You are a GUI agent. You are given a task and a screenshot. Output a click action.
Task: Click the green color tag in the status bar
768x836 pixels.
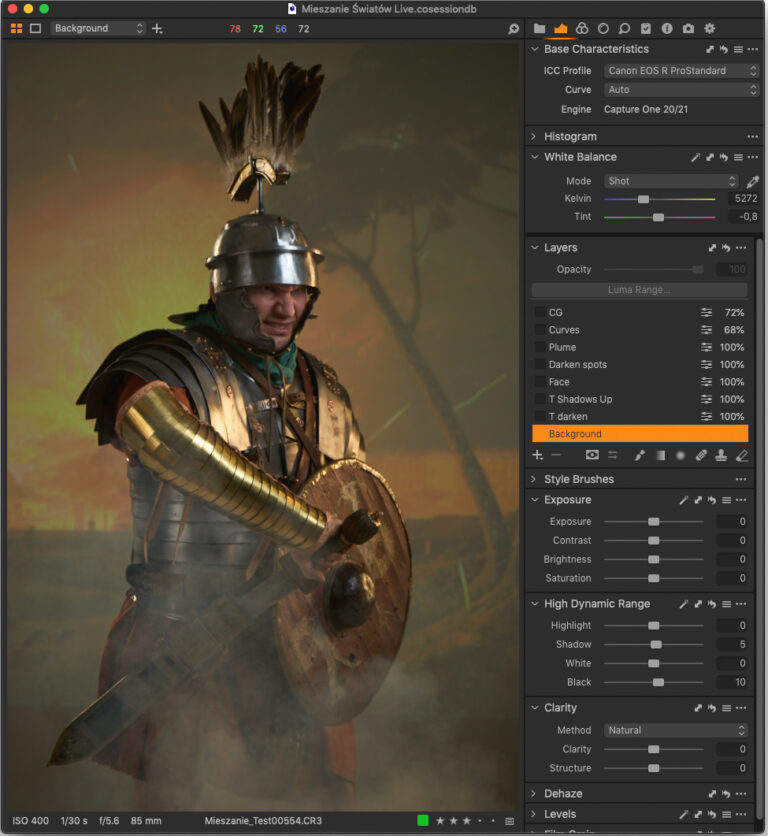[422, 821]
